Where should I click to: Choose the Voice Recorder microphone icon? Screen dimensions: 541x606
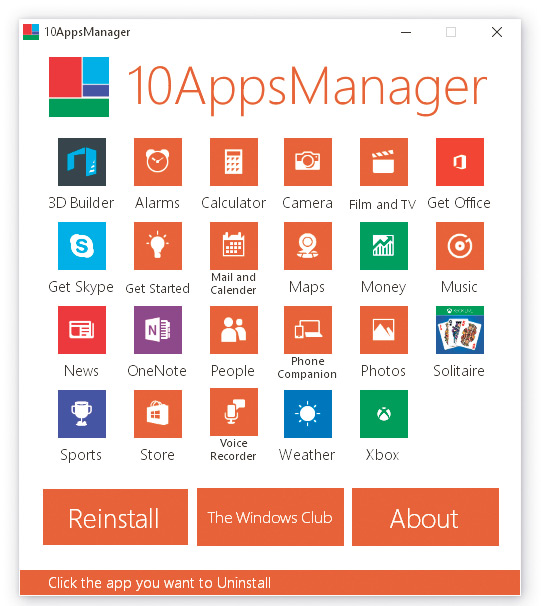point(234,412)
